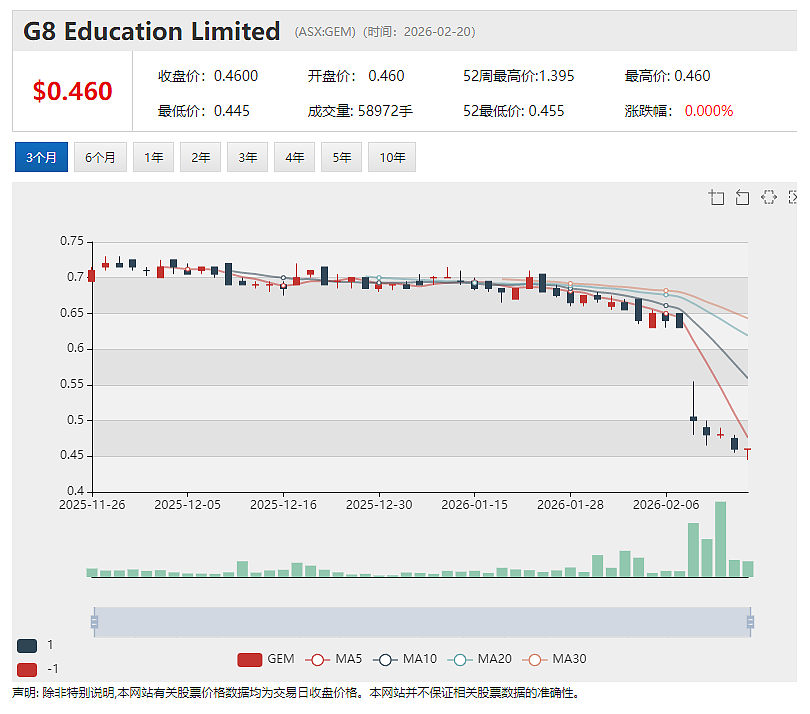Switch to the 1年 range tab
Viewport: 810px width, 714px height.
(x=153, y=157)
